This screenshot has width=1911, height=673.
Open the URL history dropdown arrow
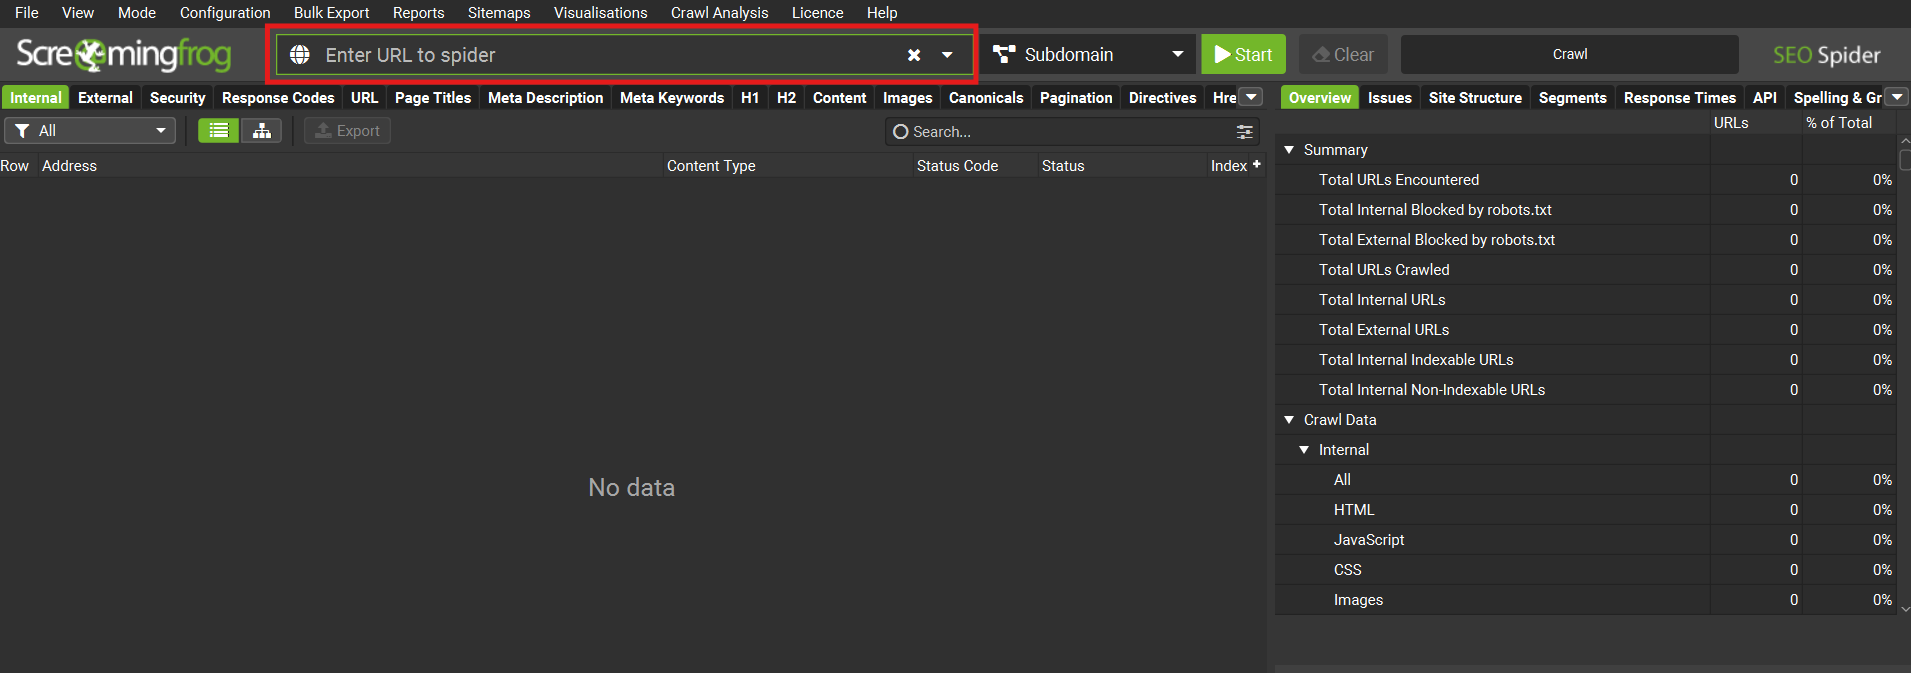947,55
